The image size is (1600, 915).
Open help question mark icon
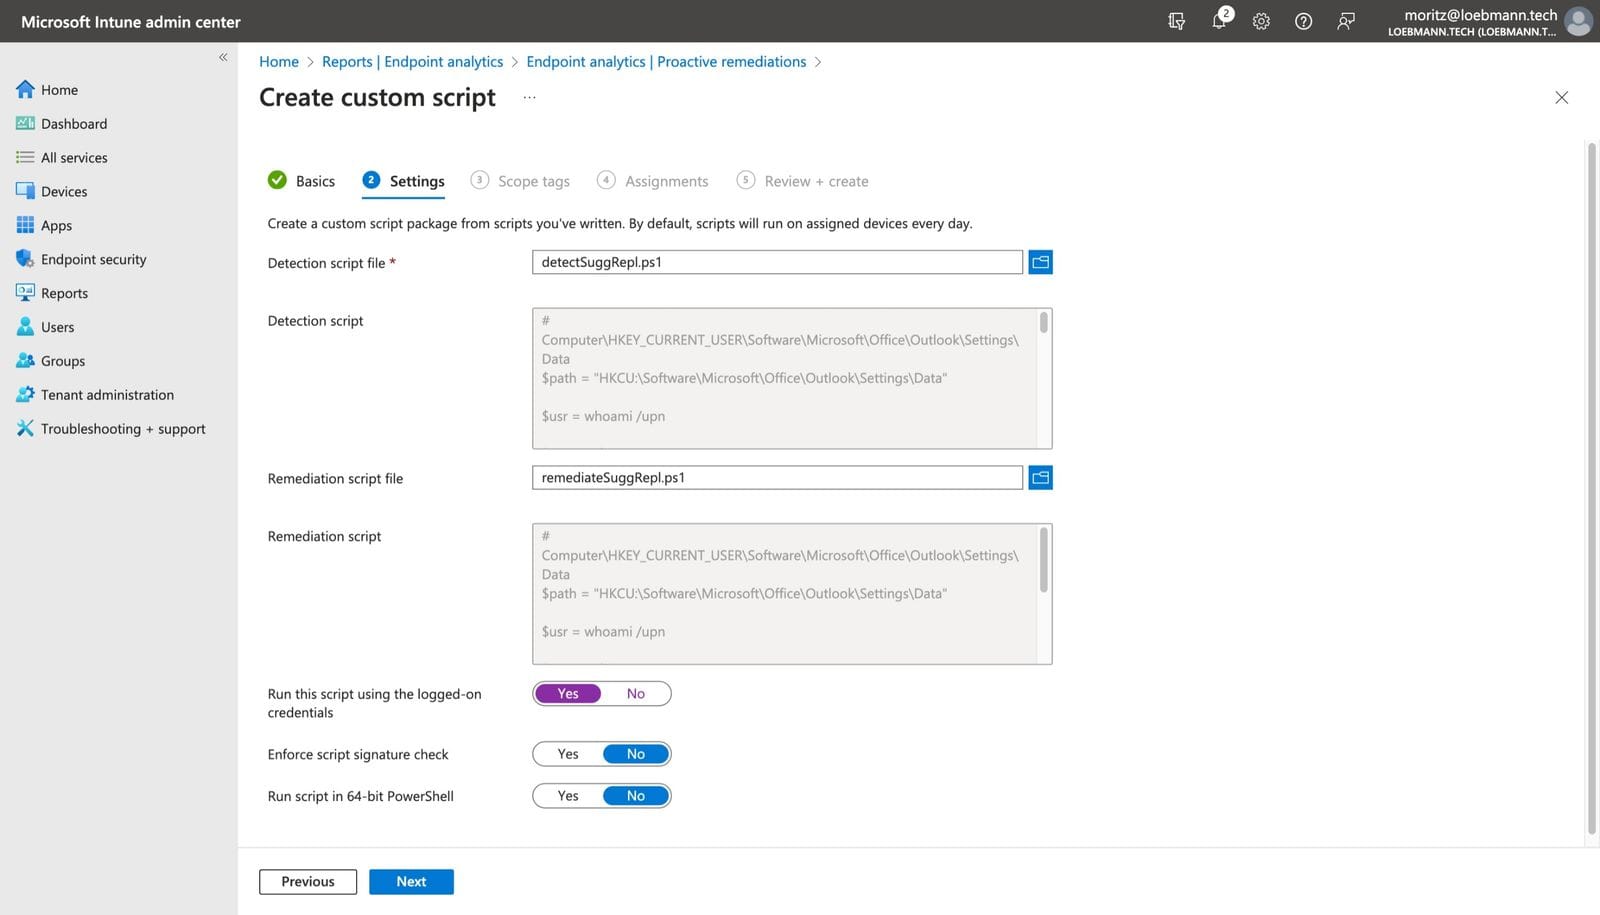click(1303, 21)
